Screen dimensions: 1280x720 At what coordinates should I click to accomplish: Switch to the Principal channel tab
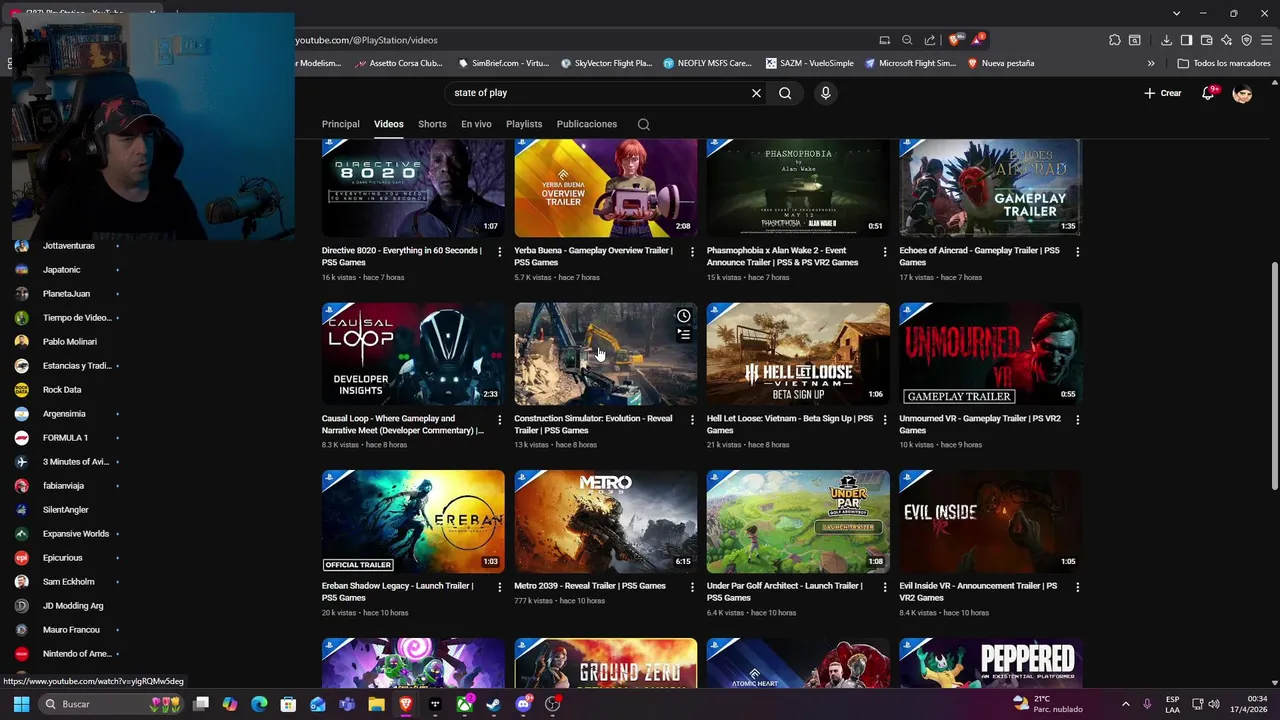[340, 124]
